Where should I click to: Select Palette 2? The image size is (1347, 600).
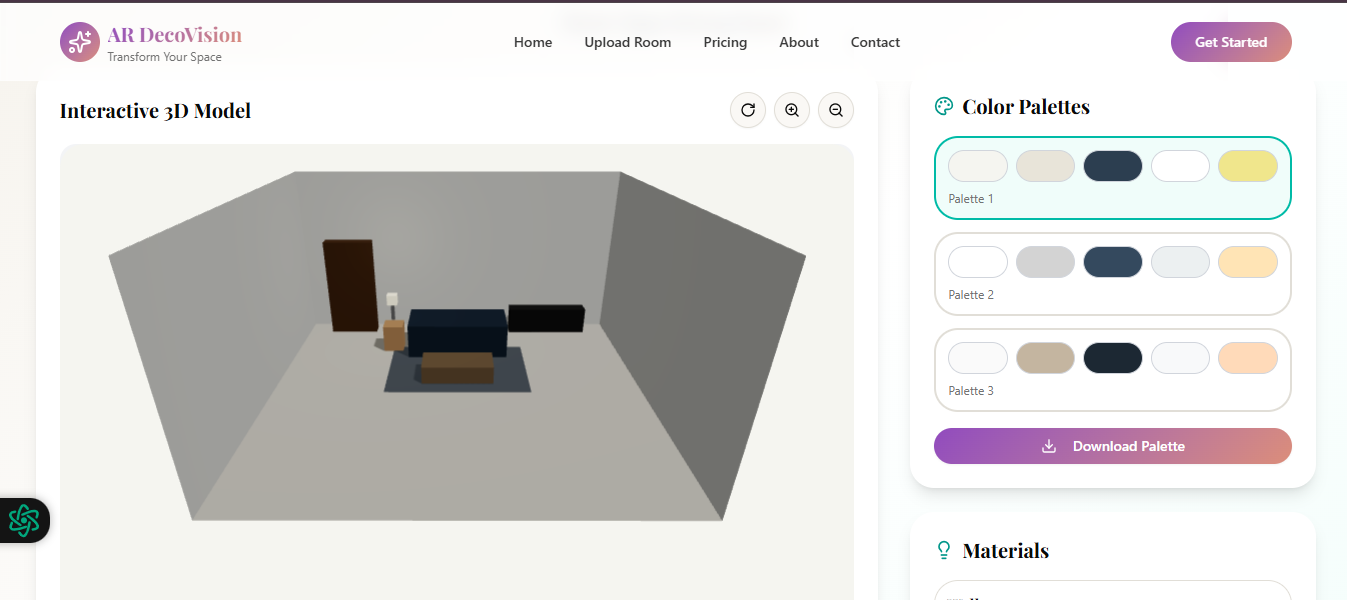point(1112,274)
